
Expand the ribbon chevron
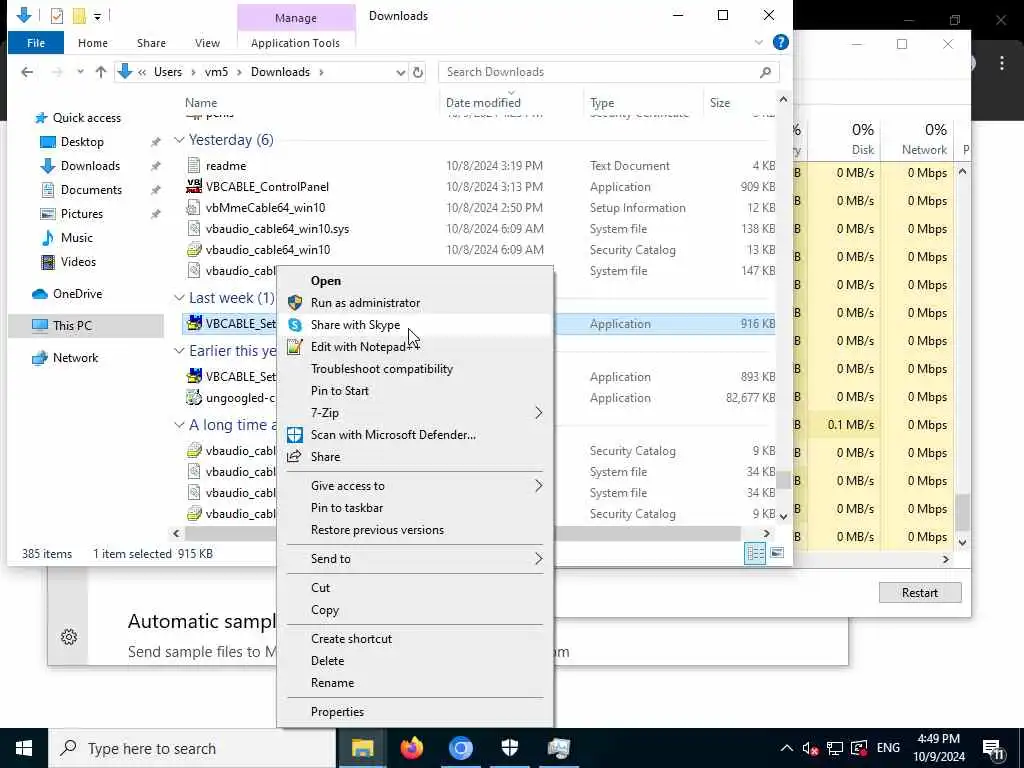pos(758,42)
